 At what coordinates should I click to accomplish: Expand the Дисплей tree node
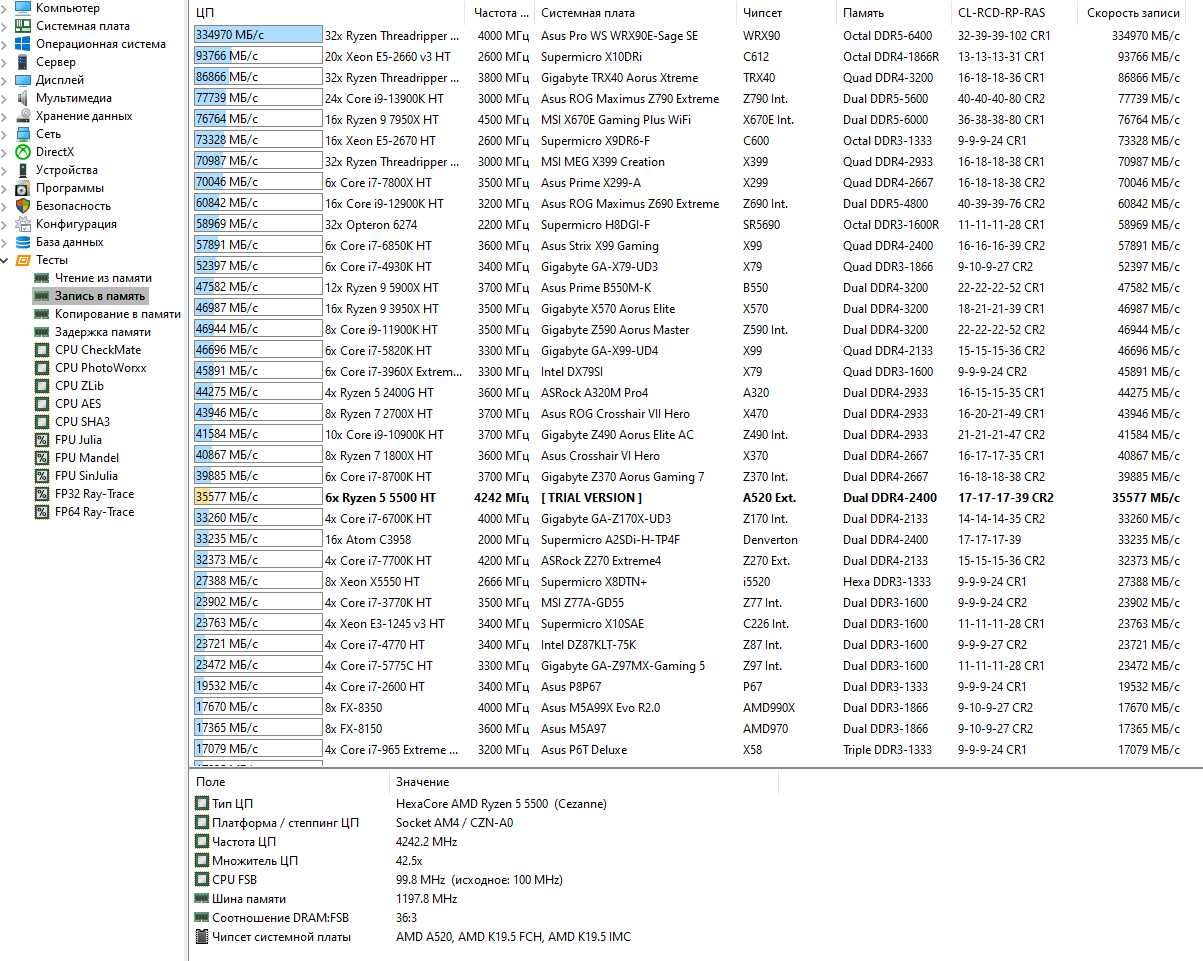click(x=5, y=80)
